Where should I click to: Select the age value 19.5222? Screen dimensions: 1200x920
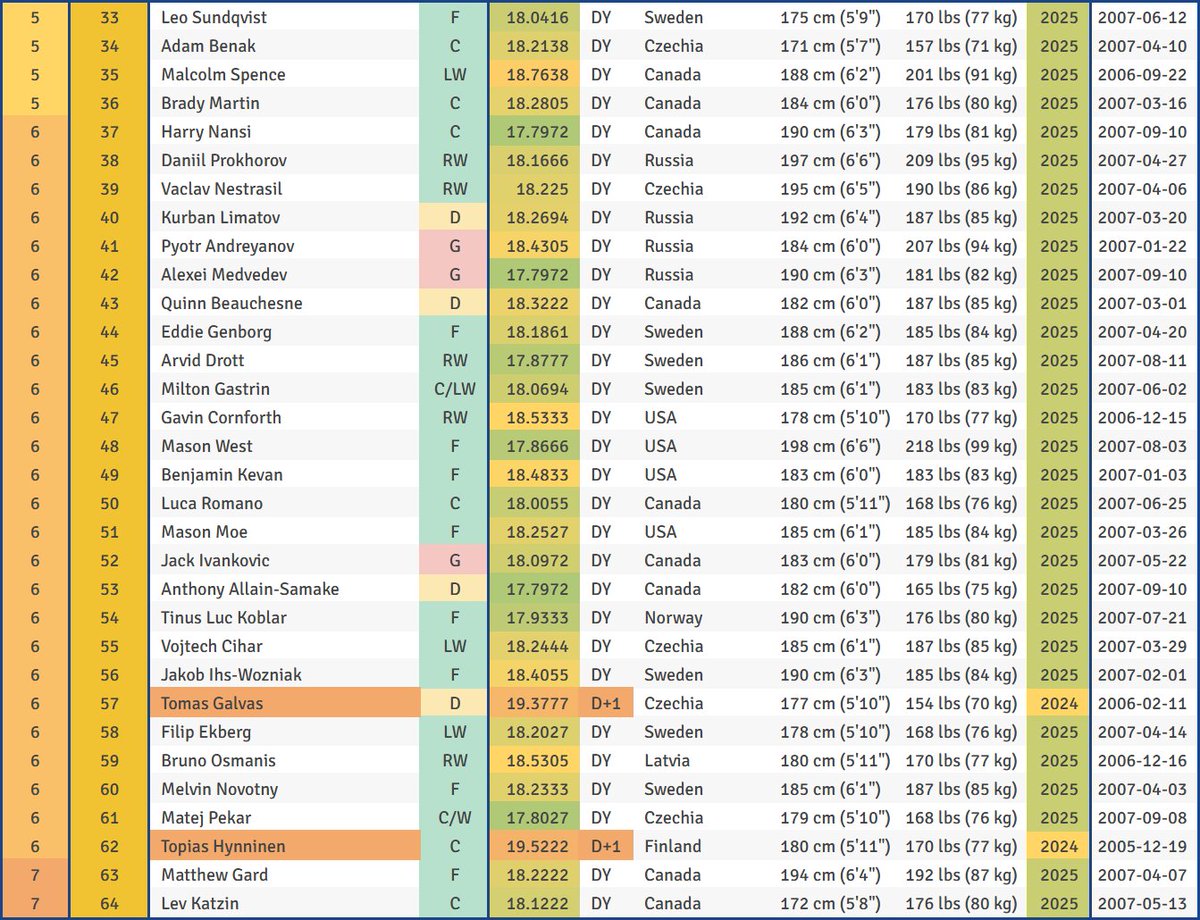[537, 847]
